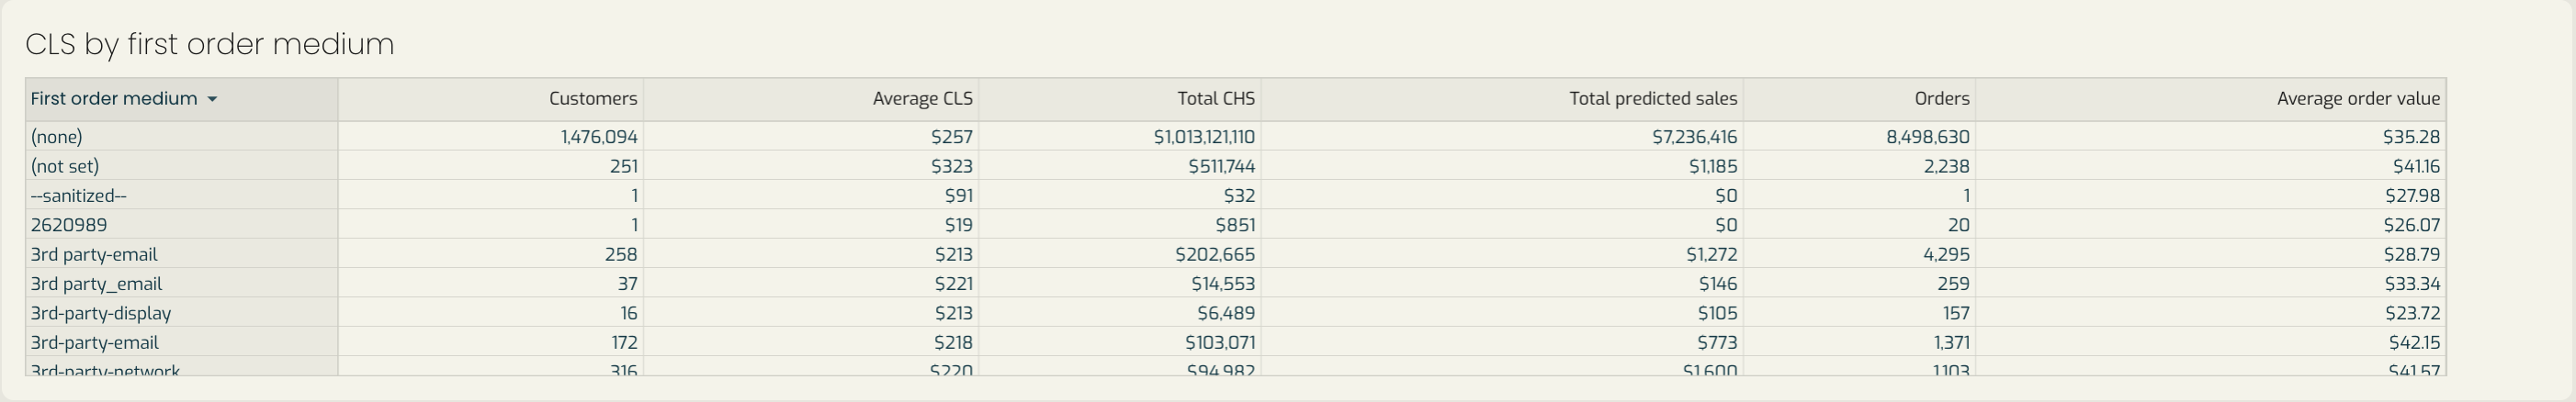Click the --sanitized-- row label

(x=79, y=196)
